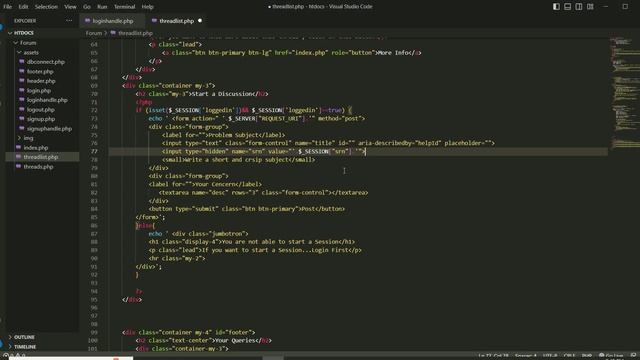Click errors and warnings status icon
This screenshot has height=360, width=640.
click(15, 356)
